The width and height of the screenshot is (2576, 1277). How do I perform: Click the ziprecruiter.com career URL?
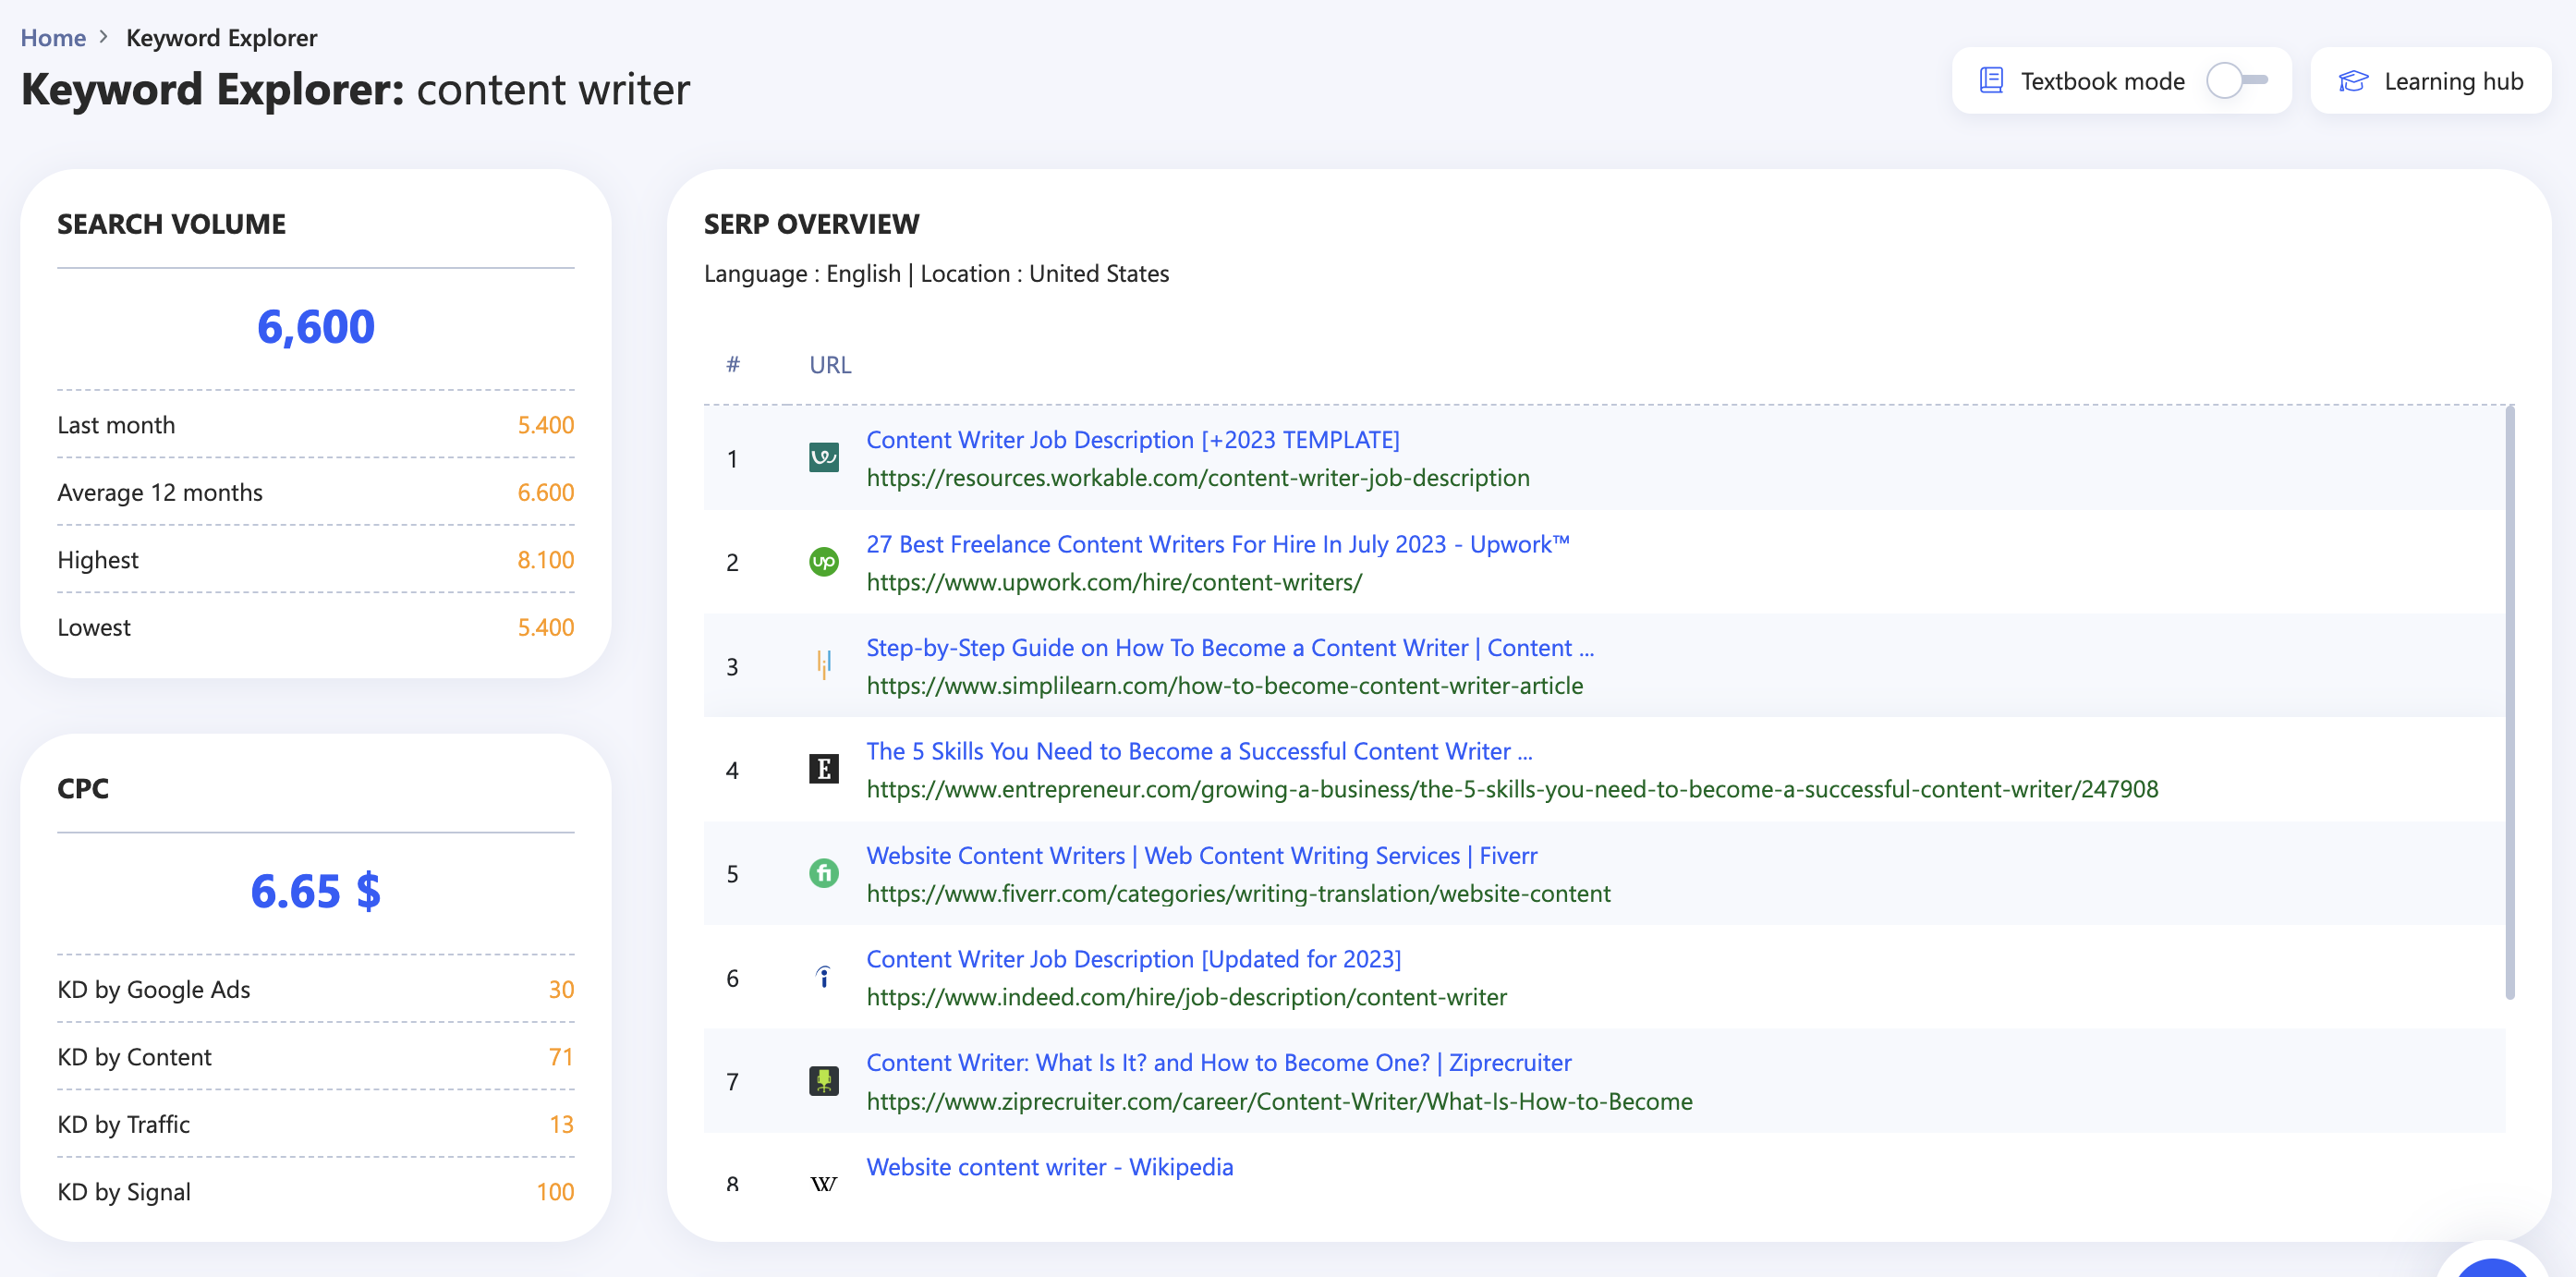[1279, 1101]
